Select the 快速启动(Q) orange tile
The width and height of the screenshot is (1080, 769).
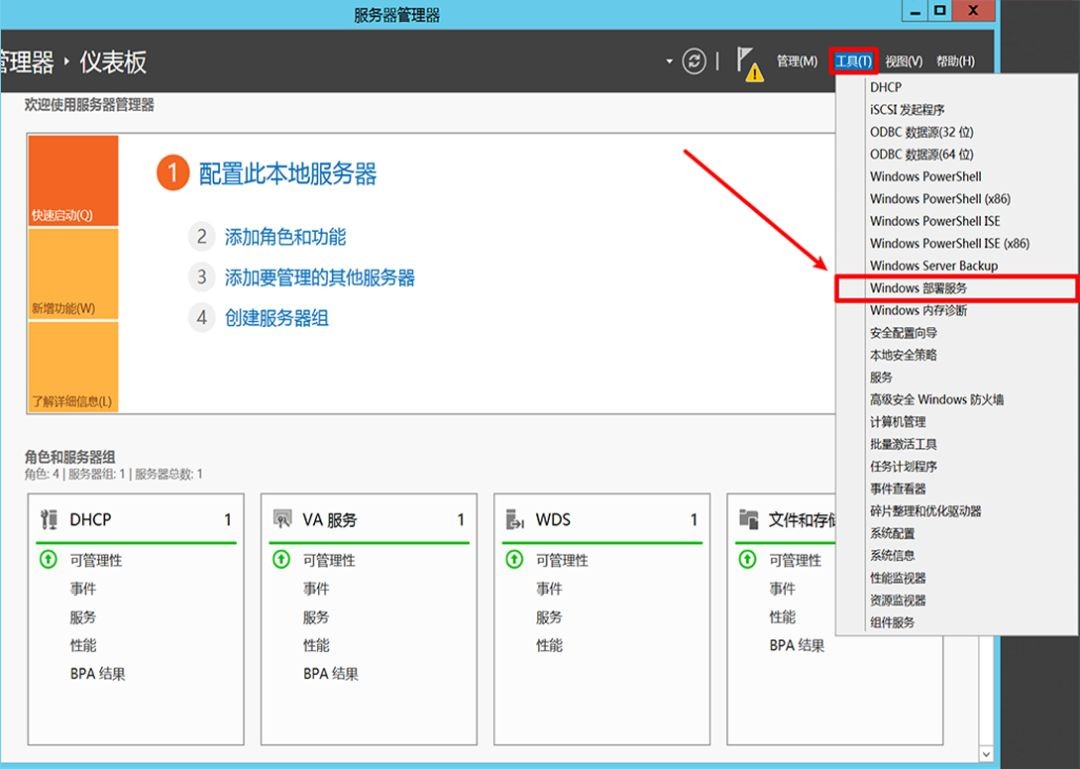click(x=73, y=181)
